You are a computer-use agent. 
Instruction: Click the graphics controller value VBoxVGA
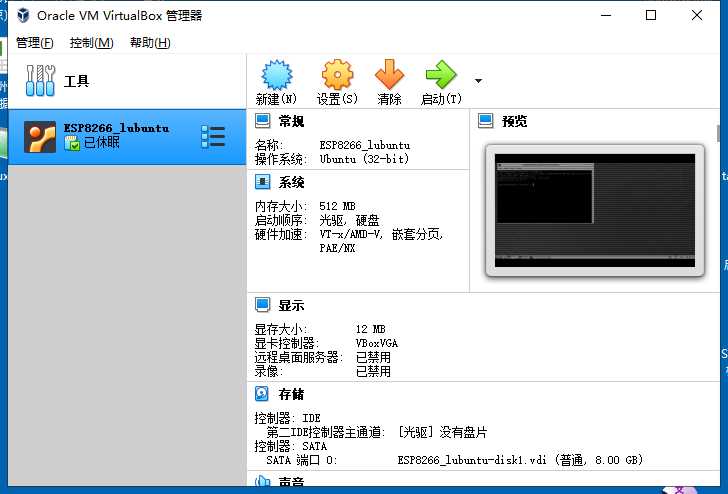tap(377, 343)
